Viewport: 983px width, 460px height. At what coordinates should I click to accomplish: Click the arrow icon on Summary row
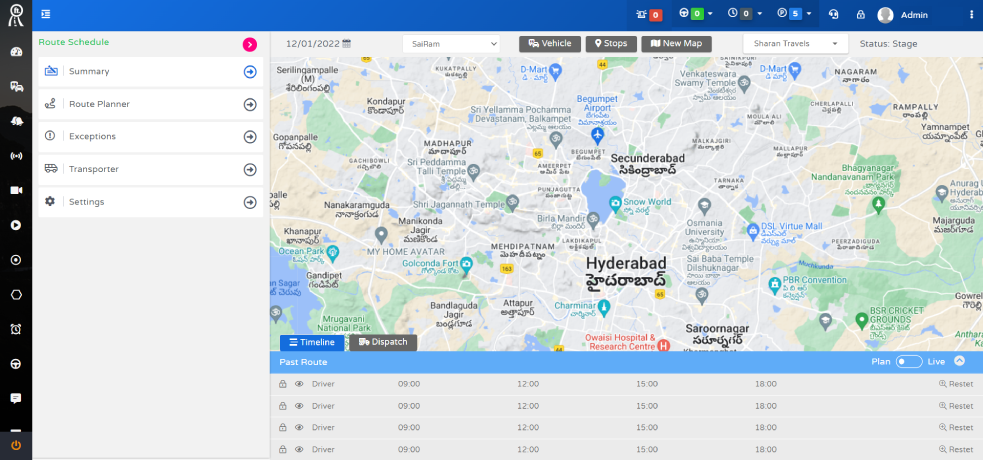250,72
